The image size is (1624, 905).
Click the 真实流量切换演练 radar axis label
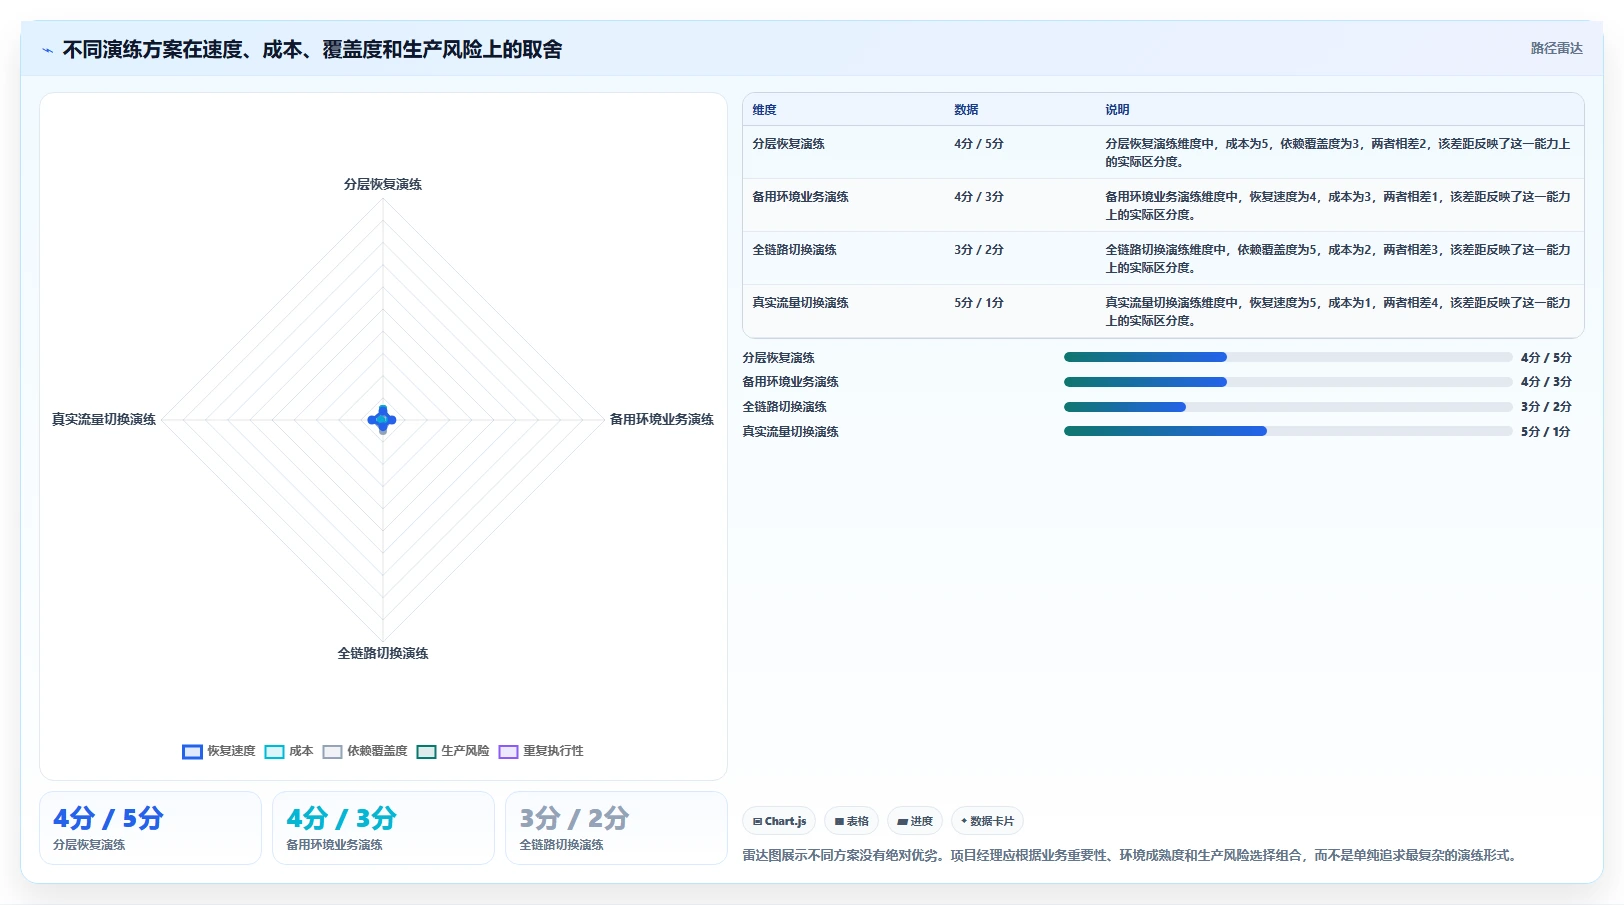coord(104,419)
